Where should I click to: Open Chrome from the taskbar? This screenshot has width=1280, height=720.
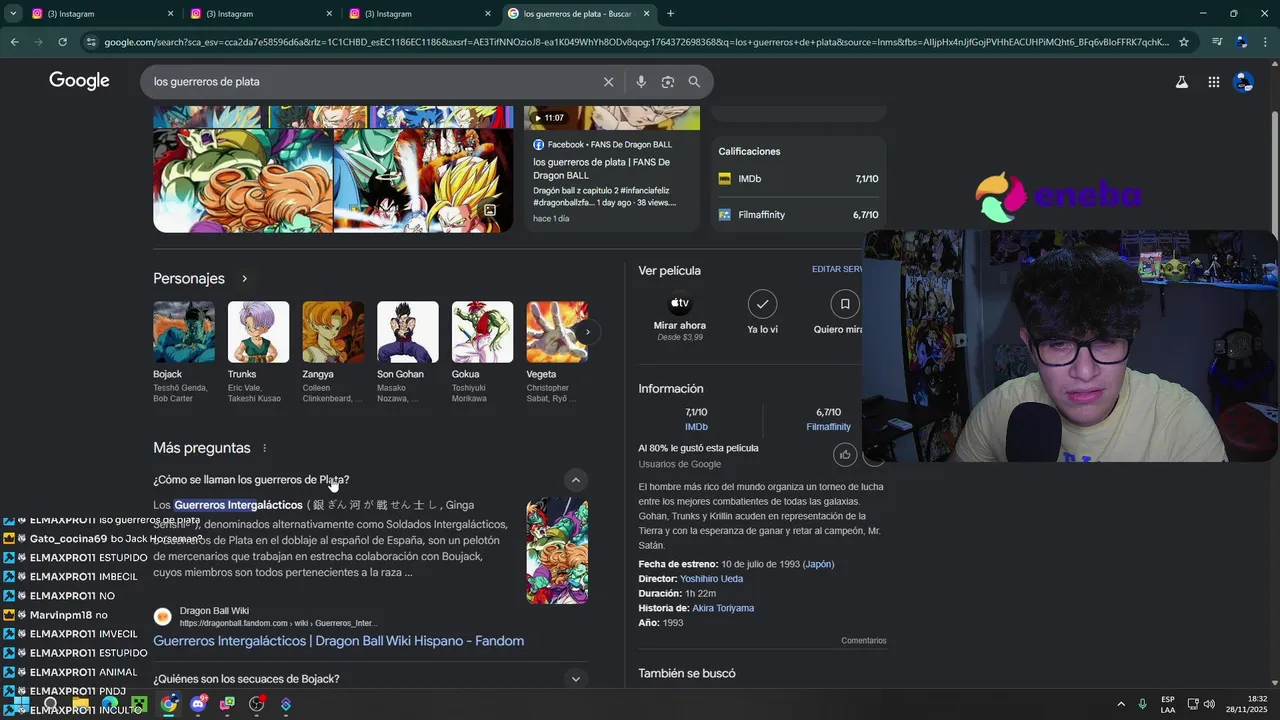pos(169,704)
